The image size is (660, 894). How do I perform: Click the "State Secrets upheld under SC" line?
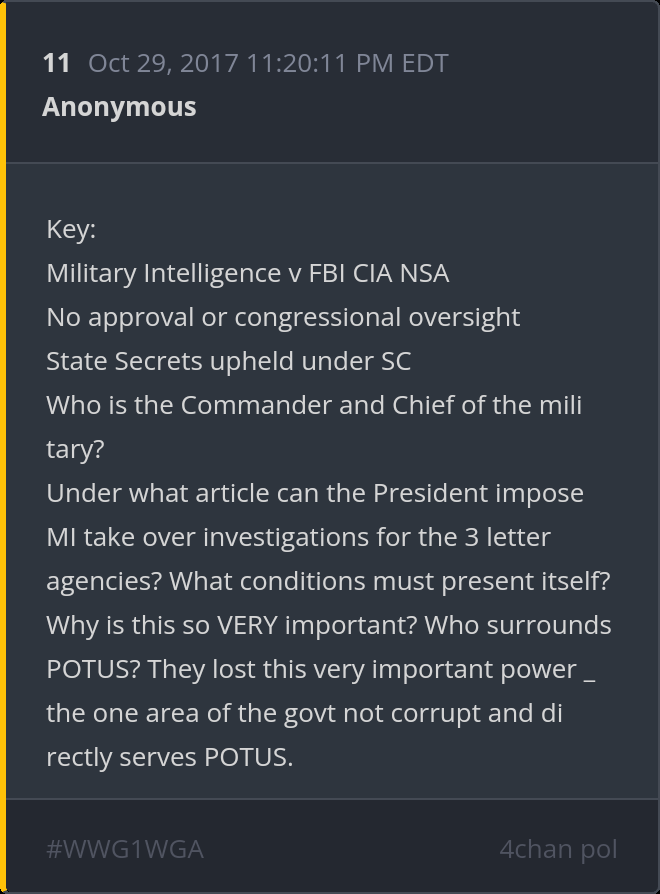(228, 361)
